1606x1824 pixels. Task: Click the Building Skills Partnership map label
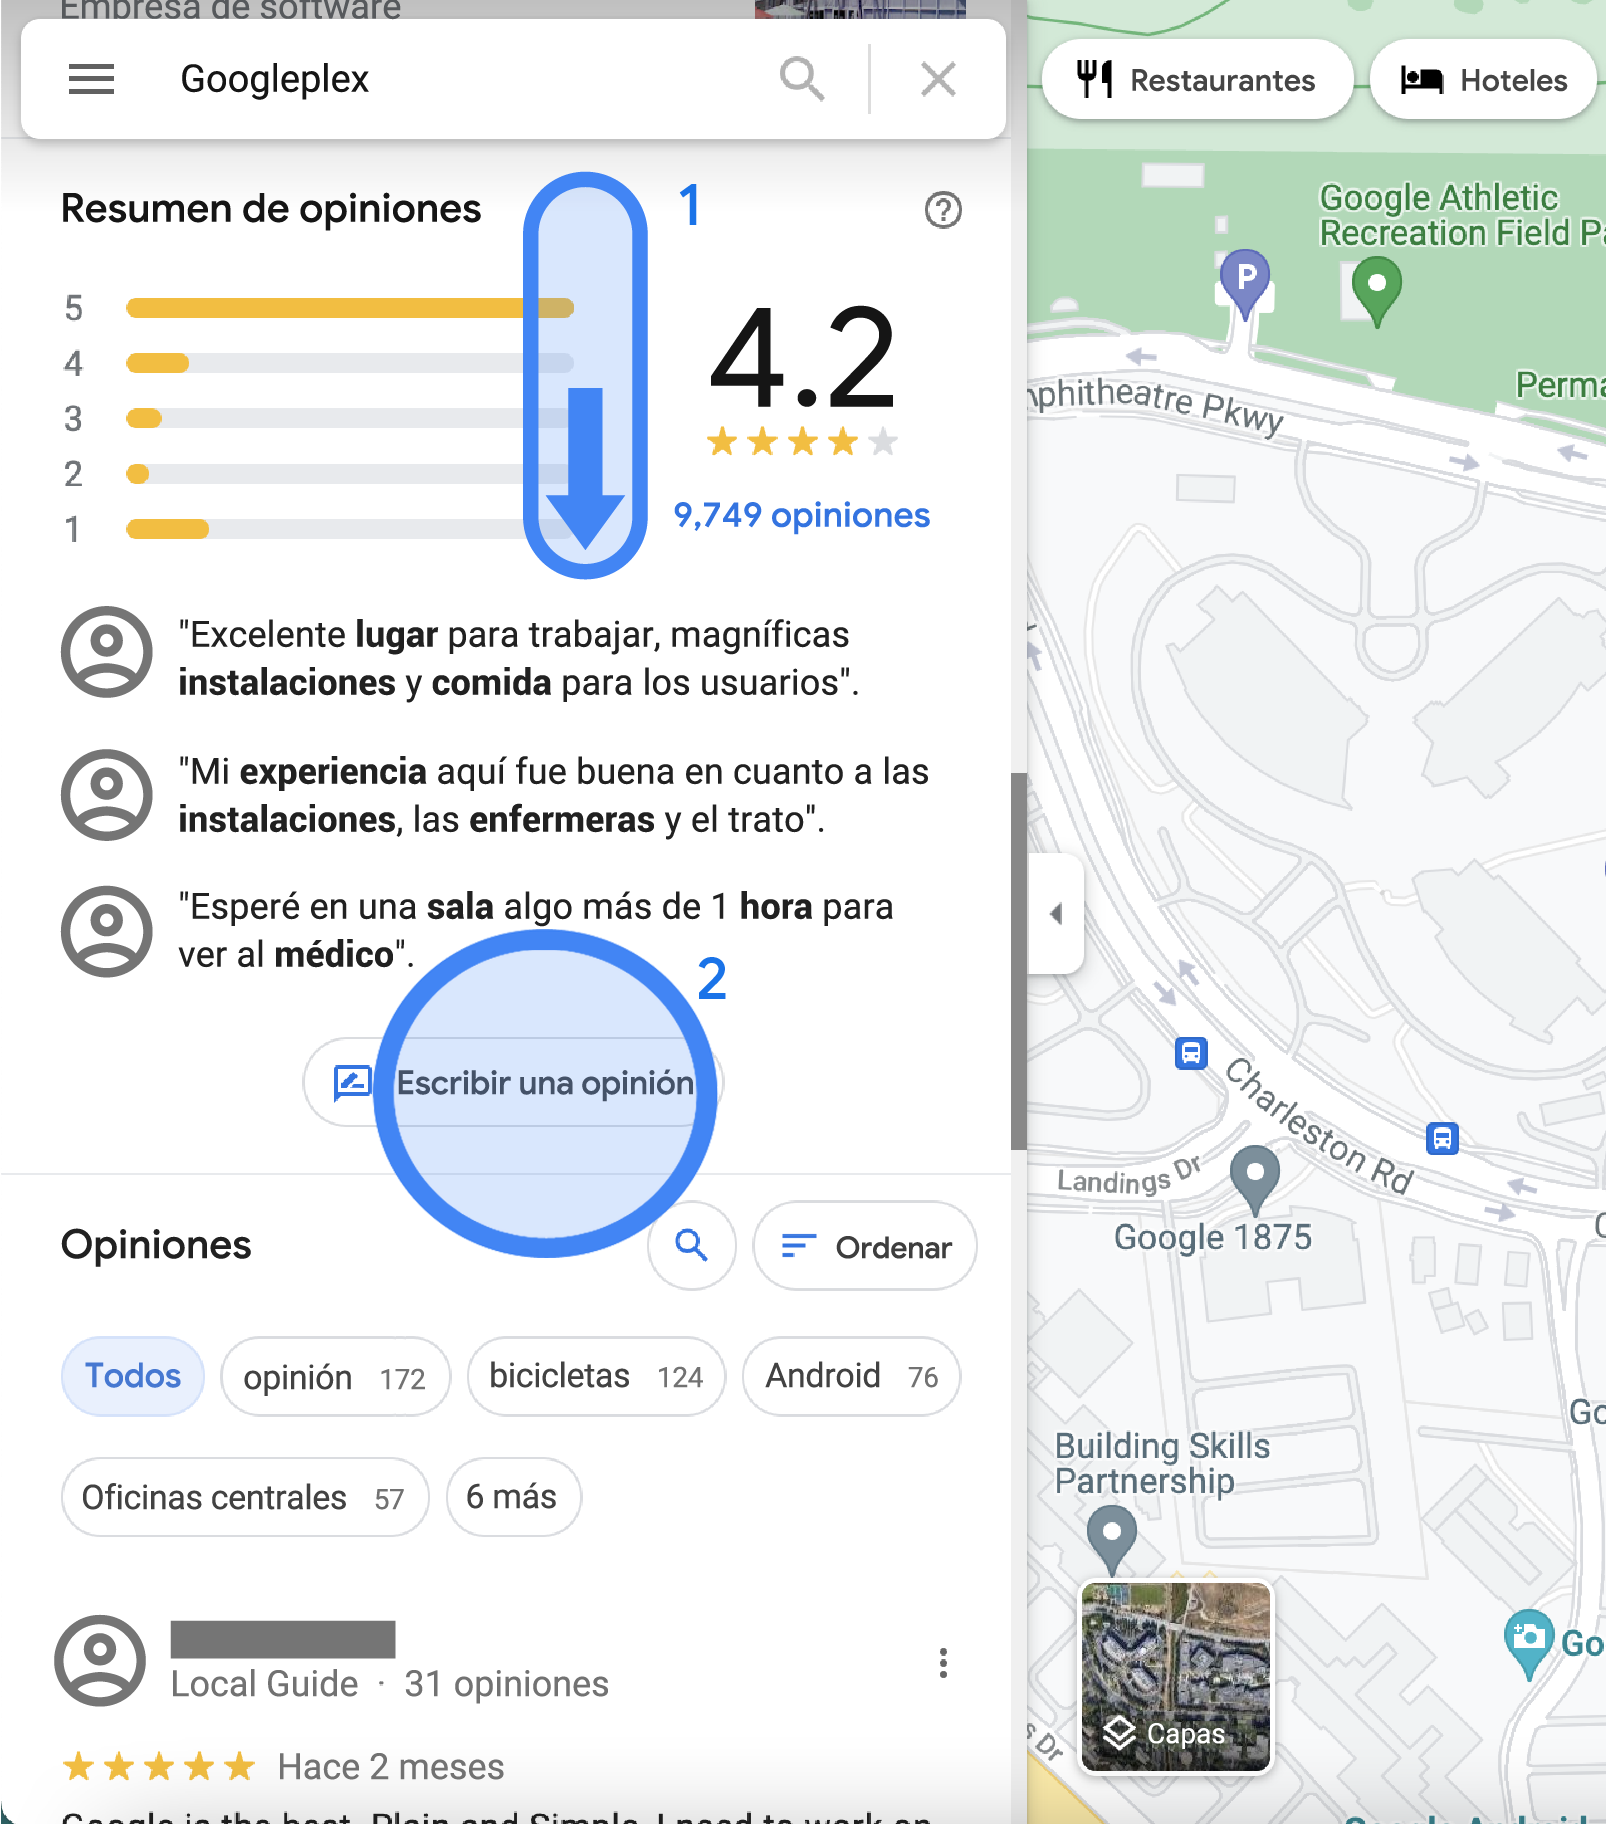(1162, 1463)
